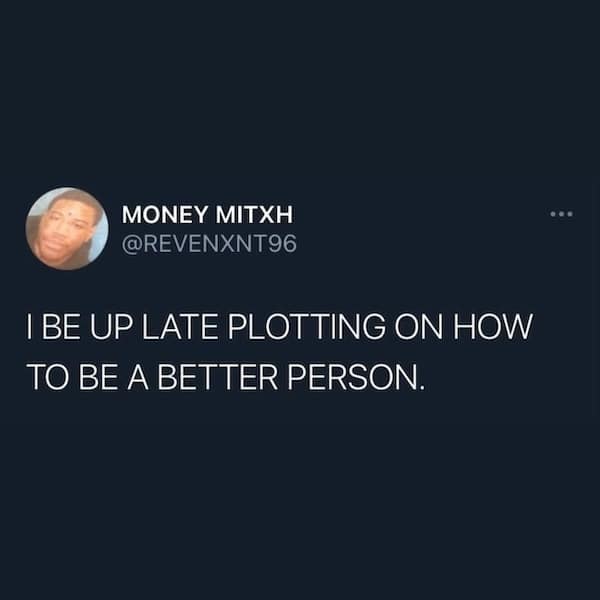The height and width of the screenshot is (600, 600).
Task: Select the standalone letter A in the tweet
Action: [x=138, y=377]
